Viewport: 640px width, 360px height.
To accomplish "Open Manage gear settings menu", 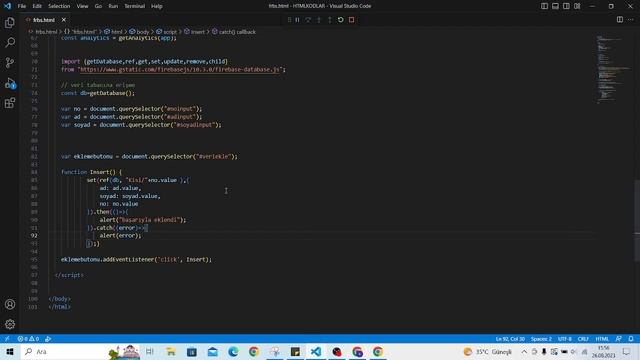I will 10,324.
